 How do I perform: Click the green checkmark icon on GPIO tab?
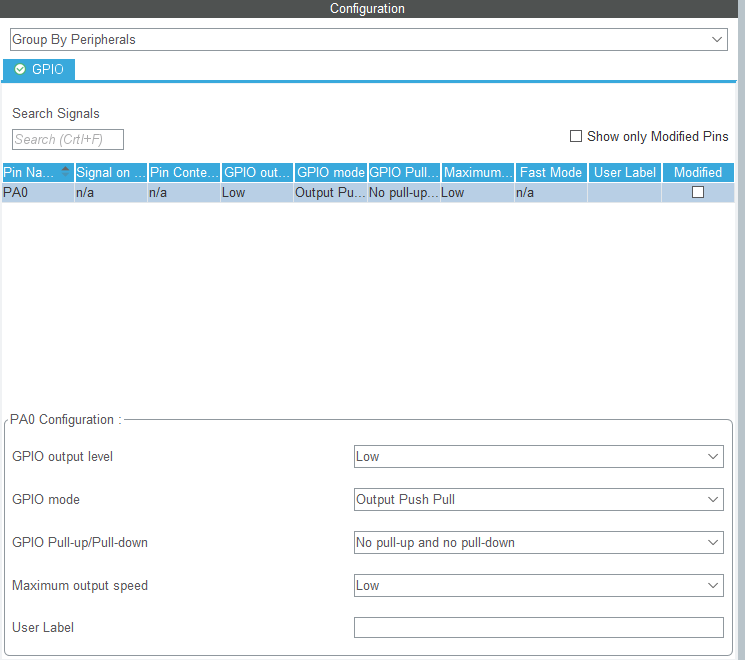coord(20,70)
